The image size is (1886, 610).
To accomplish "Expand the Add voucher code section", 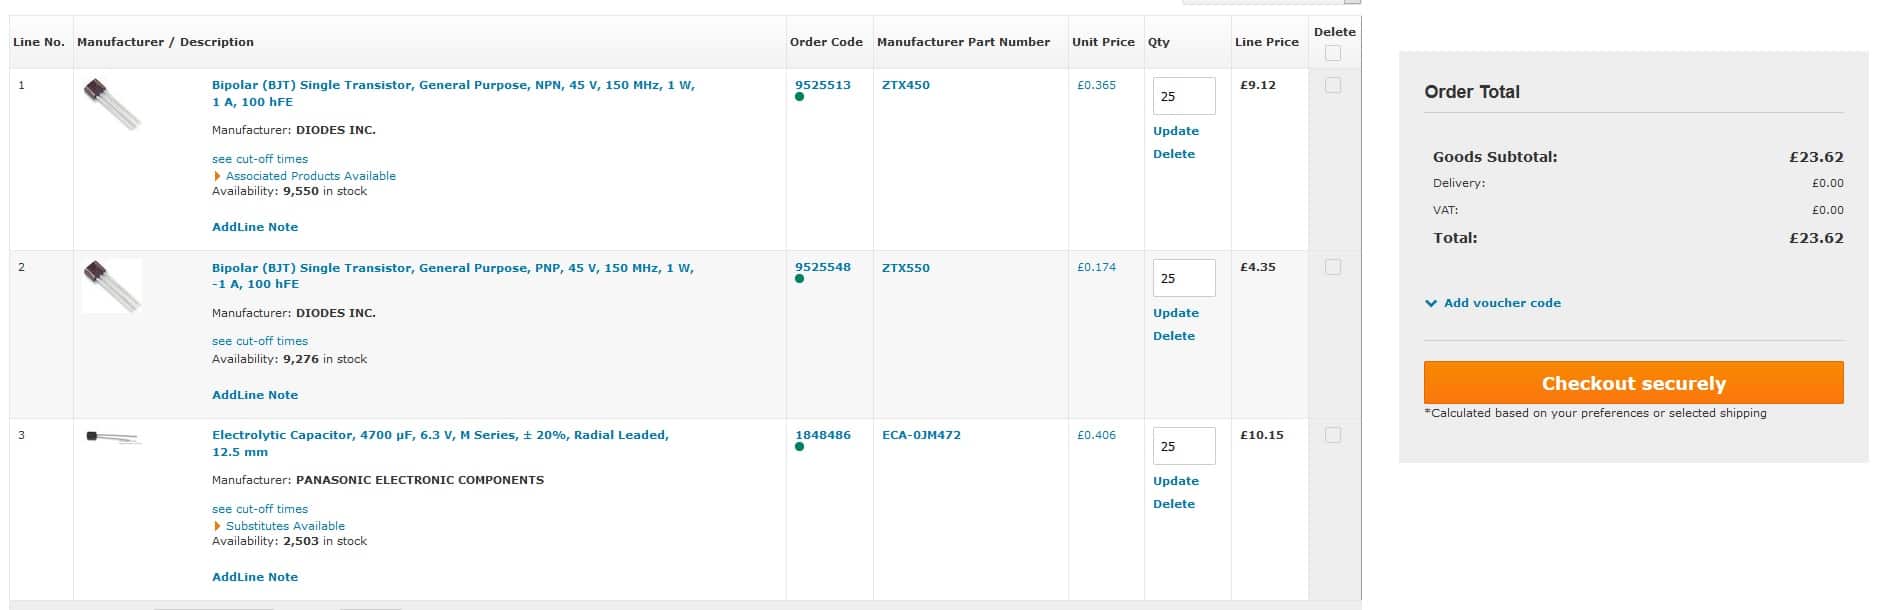I will pos(1493,303).
